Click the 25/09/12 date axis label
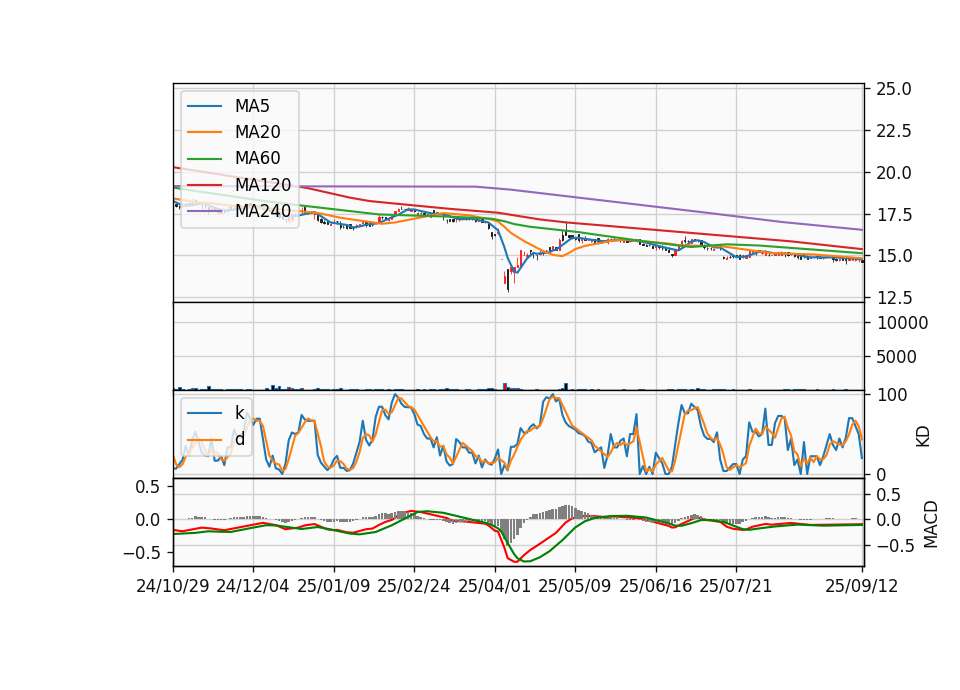 pyautogui.click(x=862, y=586)
